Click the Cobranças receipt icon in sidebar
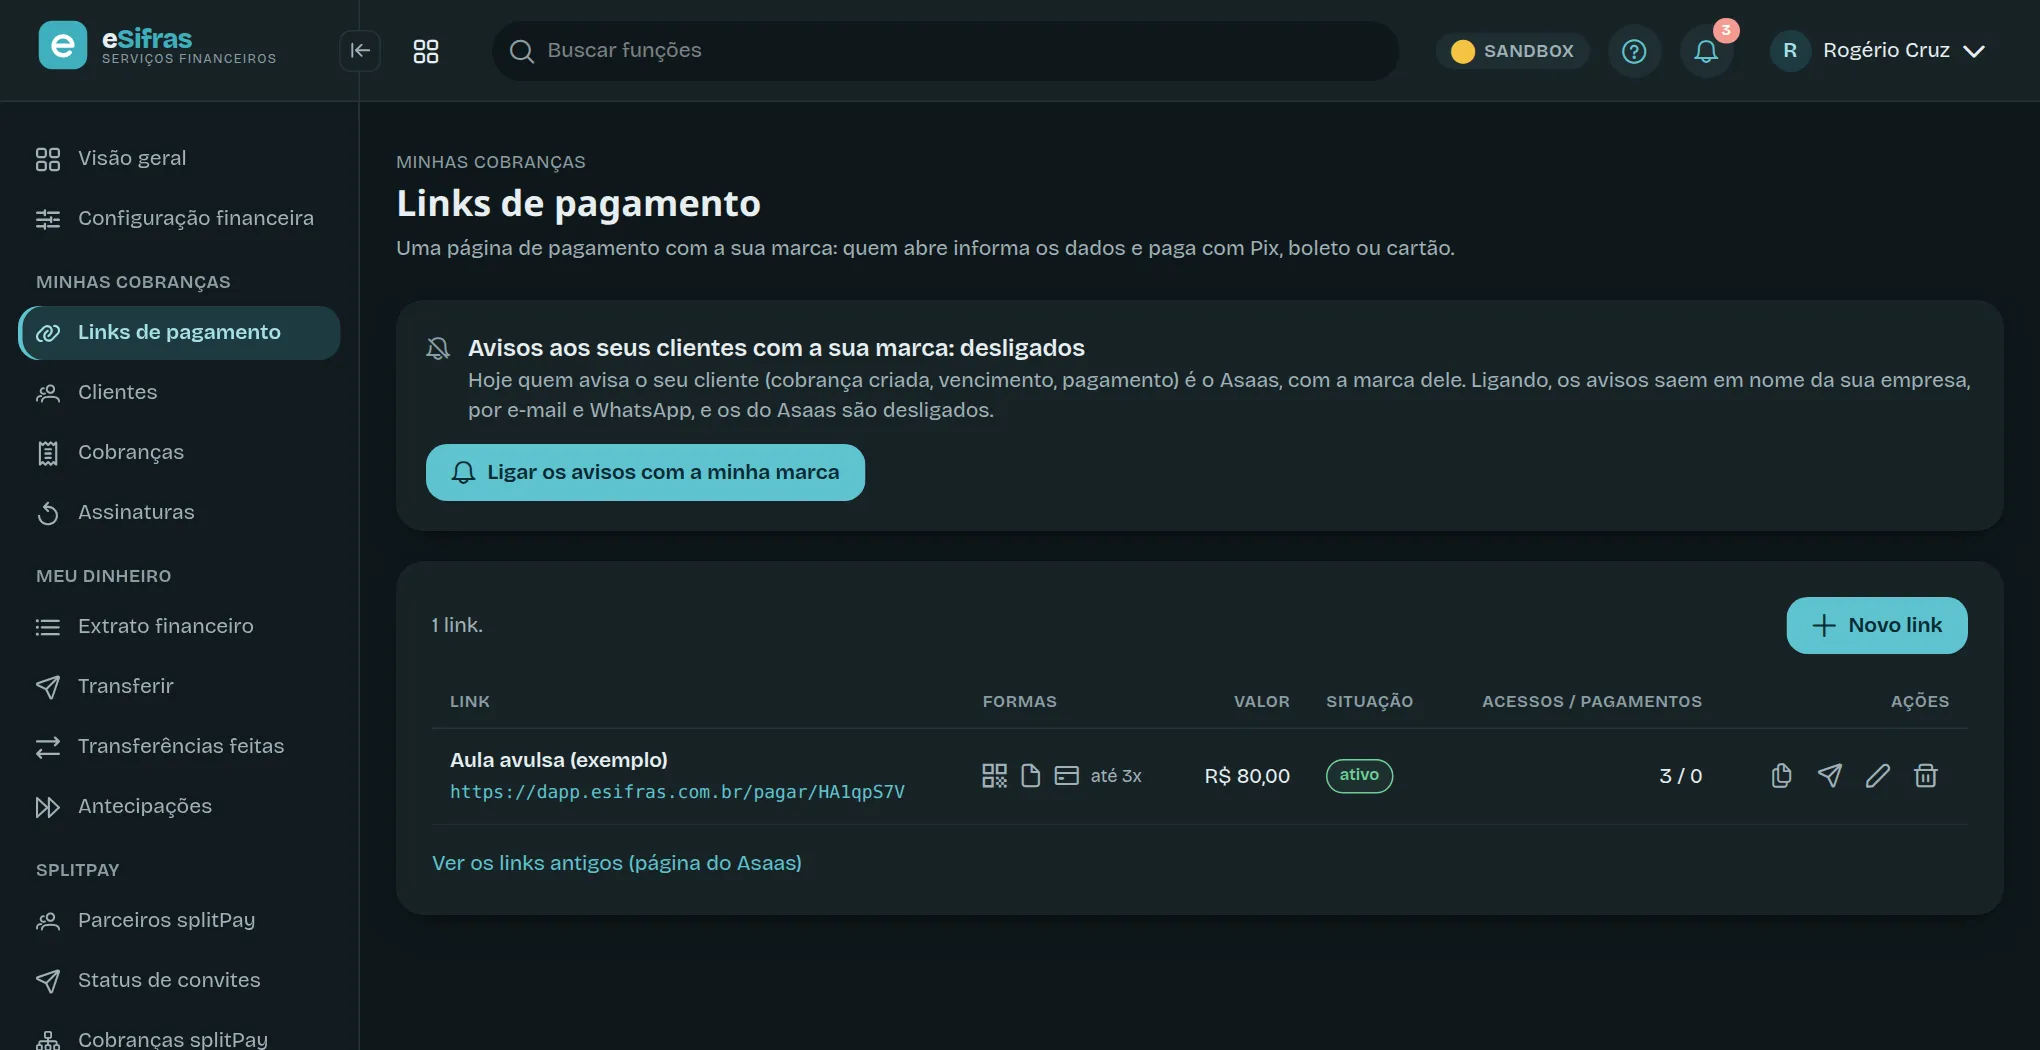2040x1050 pixels. point(48,453)
